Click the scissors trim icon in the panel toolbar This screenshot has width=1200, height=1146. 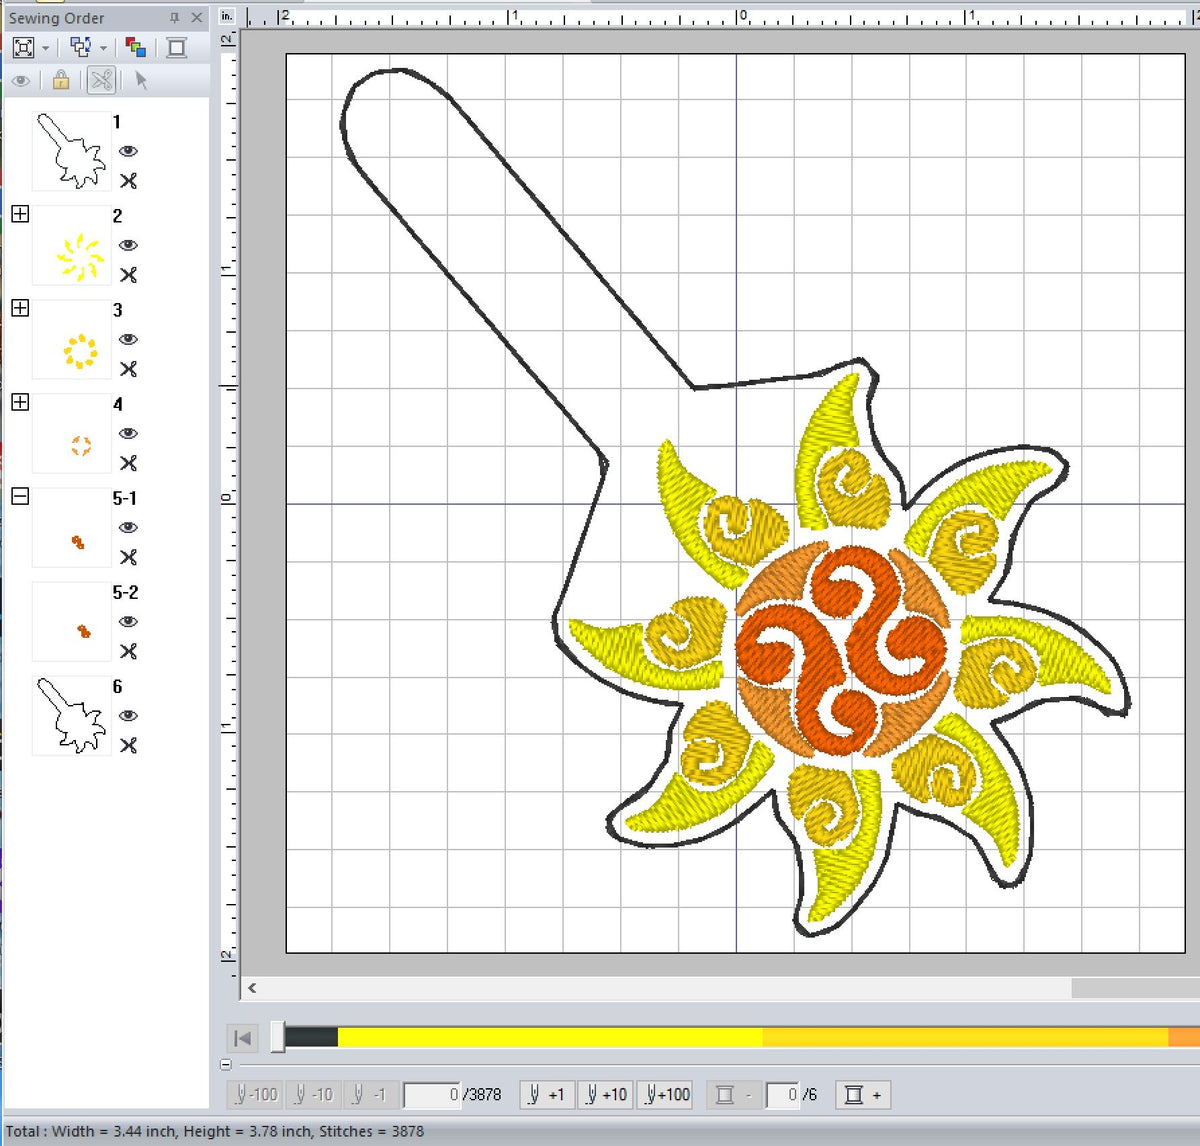point(100,81)
